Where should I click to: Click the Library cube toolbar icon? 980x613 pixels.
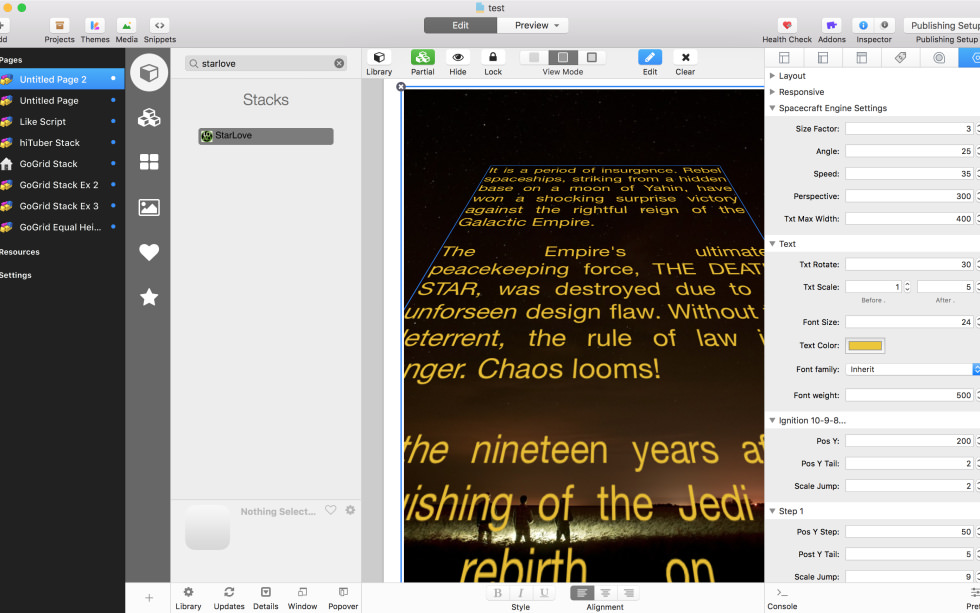[379, 57]
